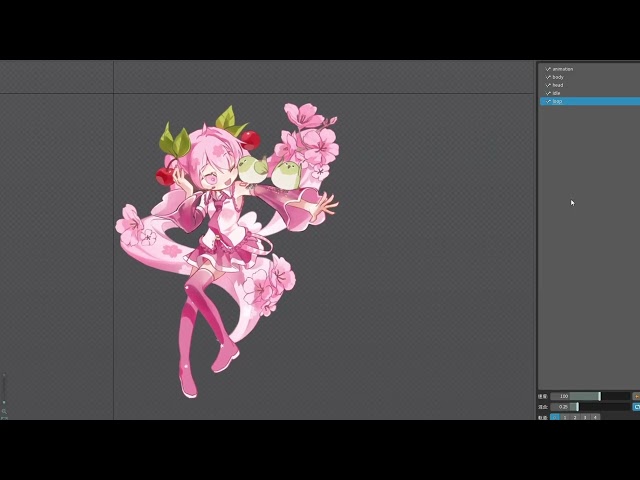
Task: Toggle the blue loop button beside mix slider
Action: [636, 407]
